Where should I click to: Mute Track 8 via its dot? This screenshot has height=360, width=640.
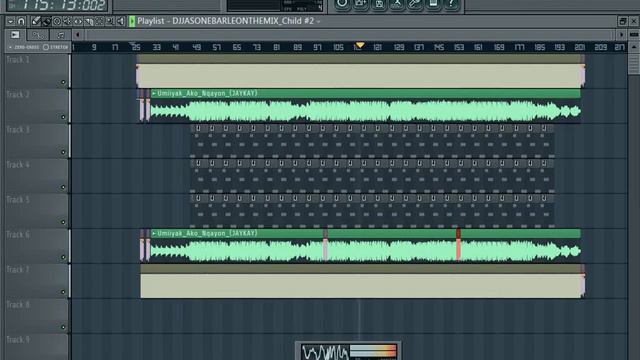(63, 327)
